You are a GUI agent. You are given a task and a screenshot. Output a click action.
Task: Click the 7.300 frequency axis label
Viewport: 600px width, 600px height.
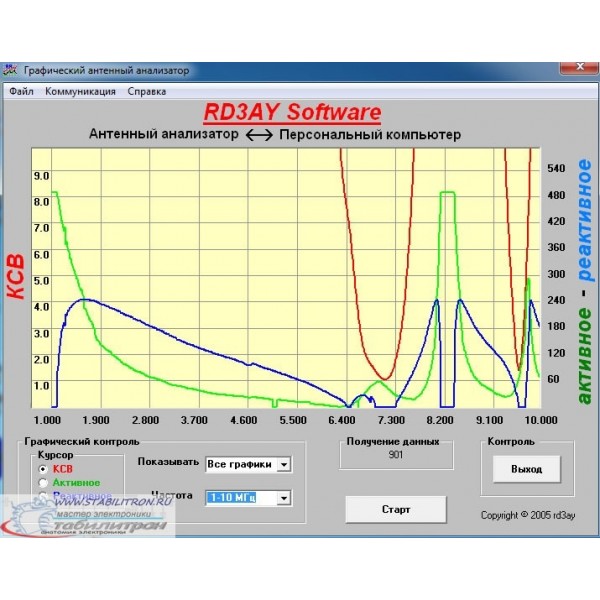(391, 420)
